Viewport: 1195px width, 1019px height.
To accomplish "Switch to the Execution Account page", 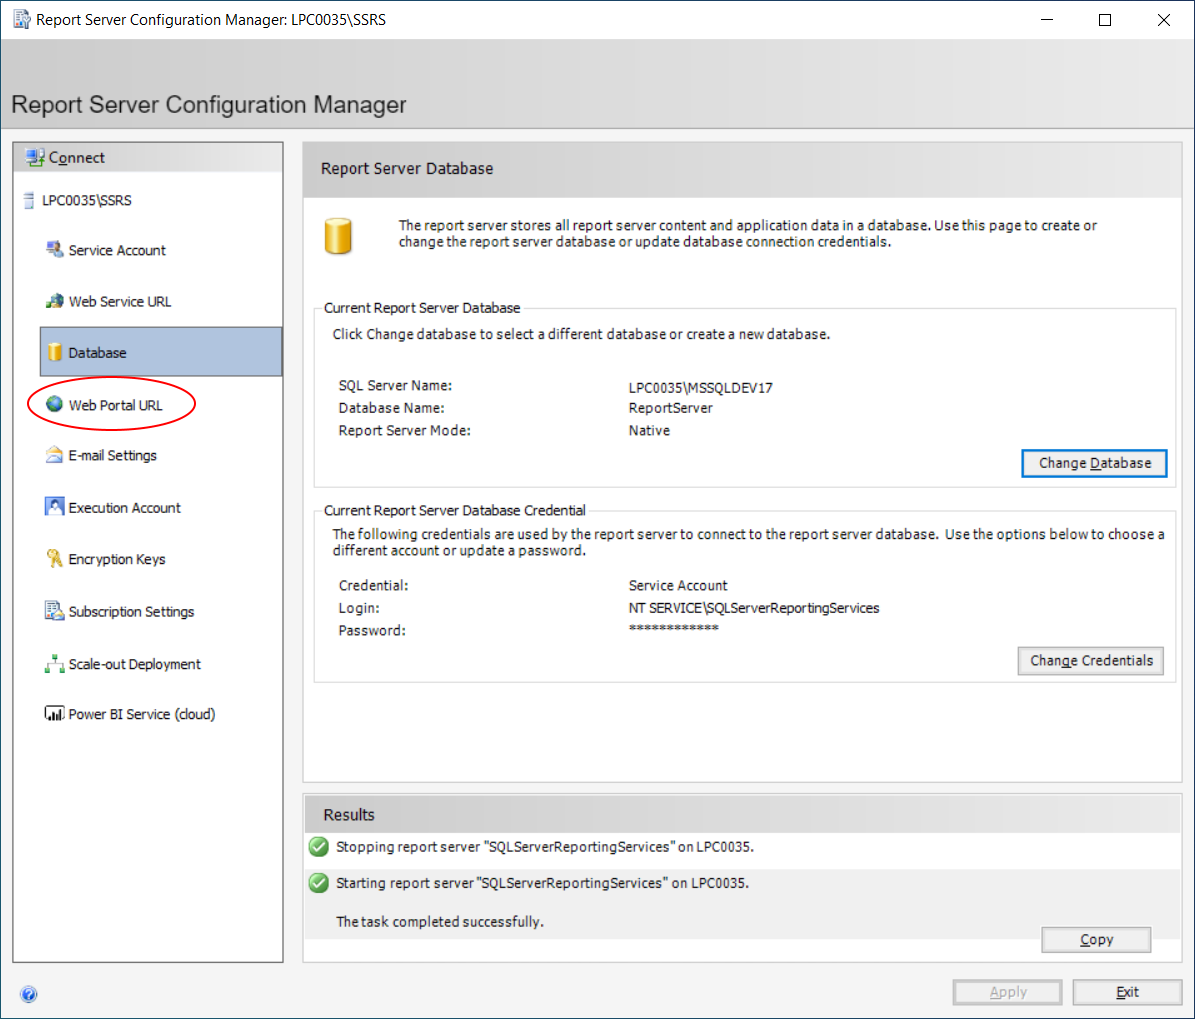I will (x=124, y=508).
